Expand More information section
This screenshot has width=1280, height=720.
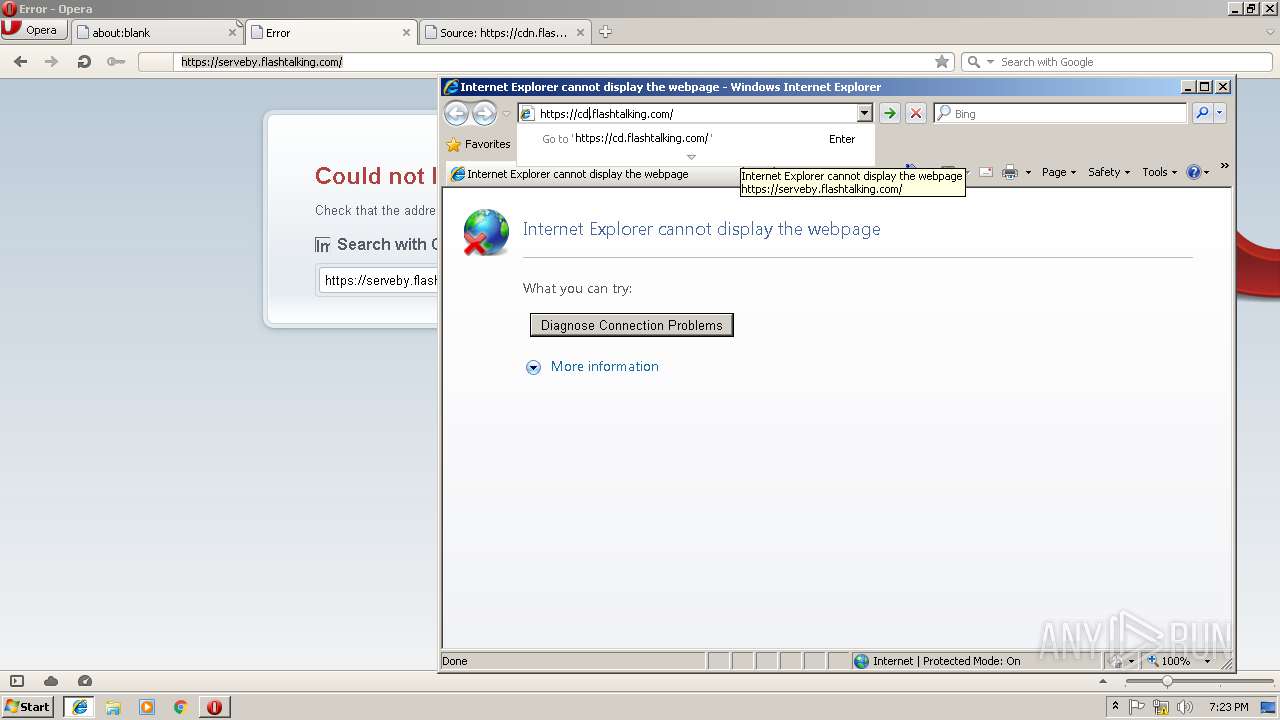click(533, 367)
